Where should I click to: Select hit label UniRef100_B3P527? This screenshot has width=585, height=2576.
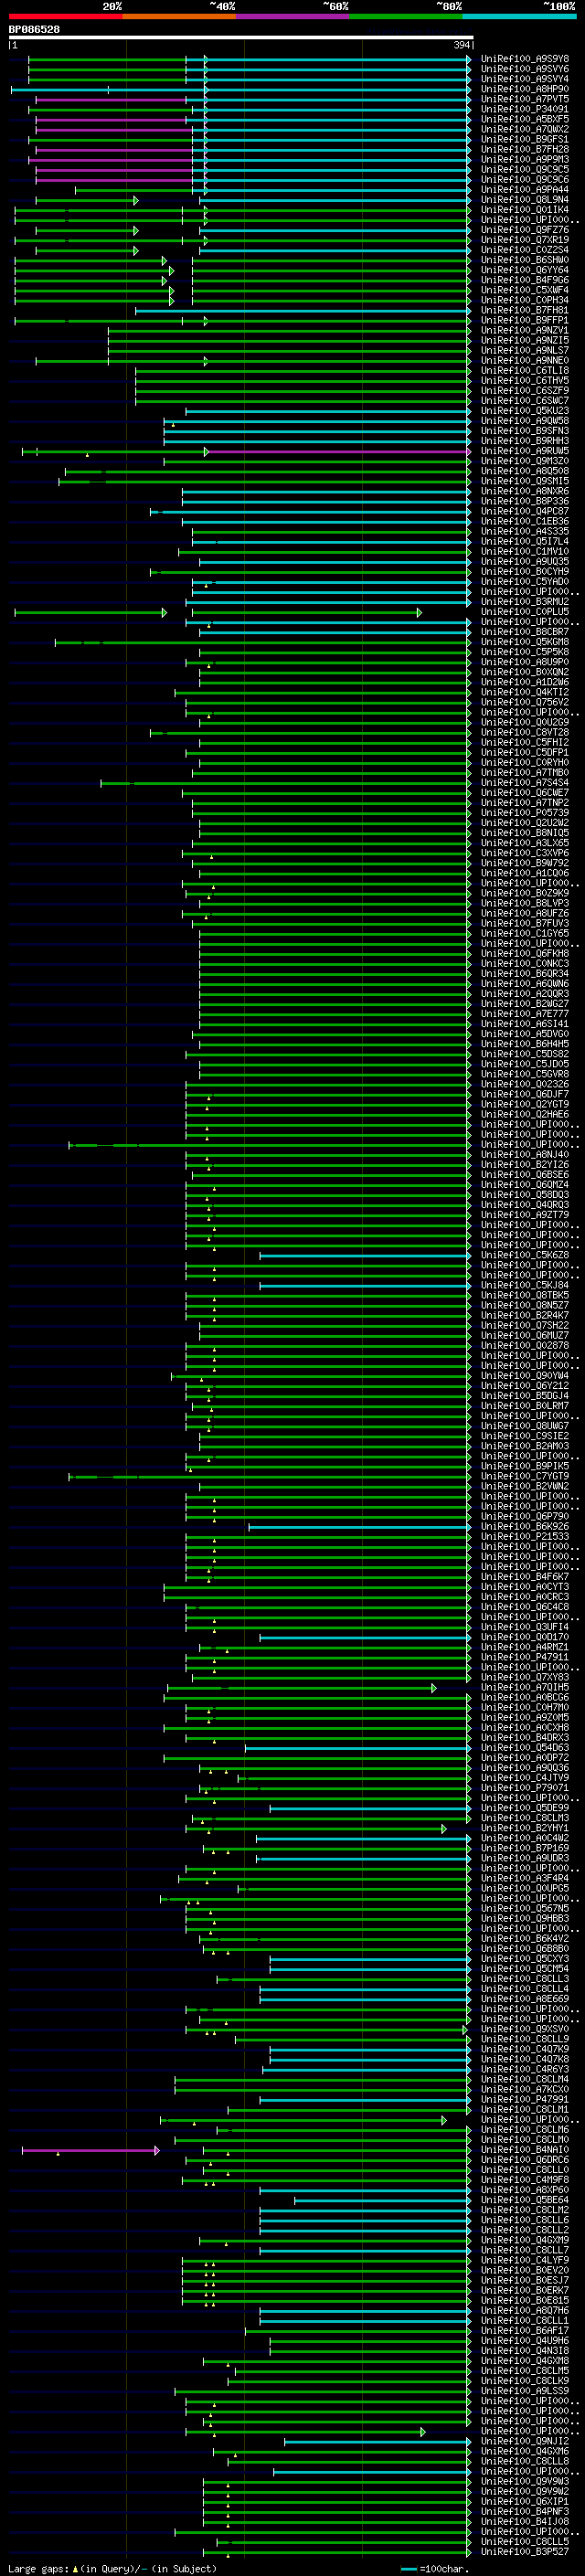coord(525,2551)
